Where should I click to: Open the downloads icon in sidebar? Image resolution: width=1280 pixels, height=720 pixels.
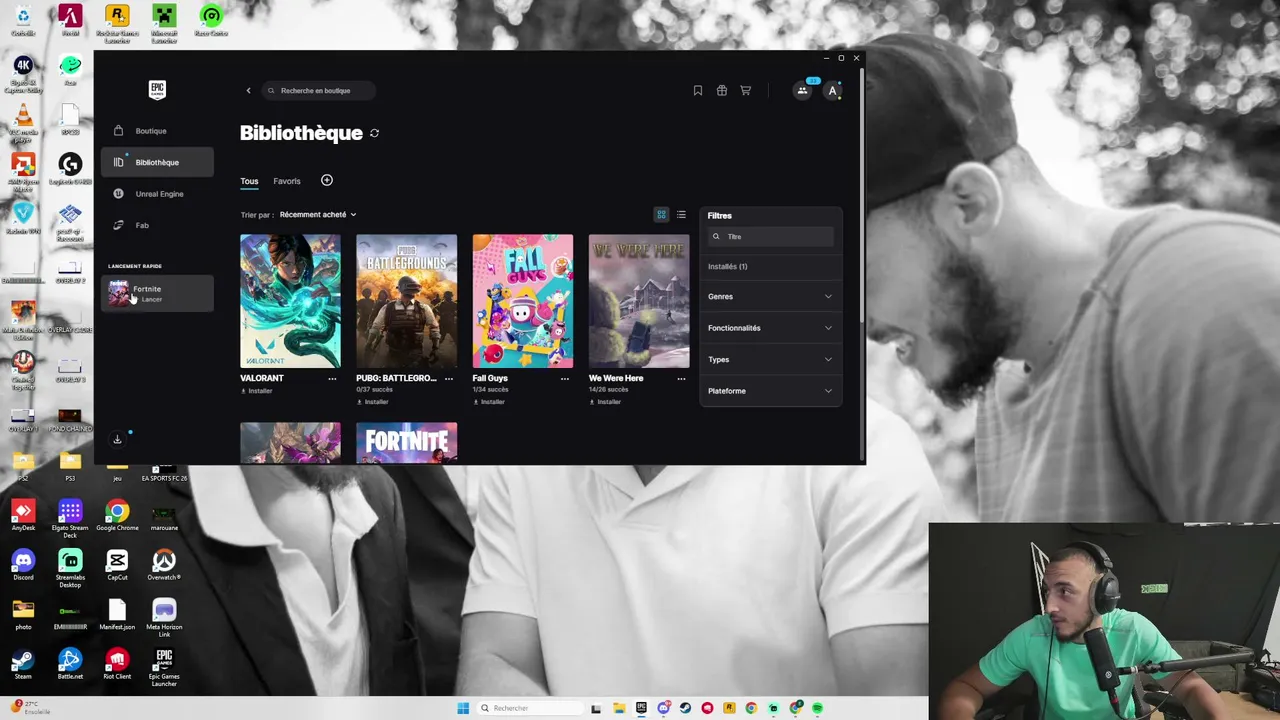[117, 440]
